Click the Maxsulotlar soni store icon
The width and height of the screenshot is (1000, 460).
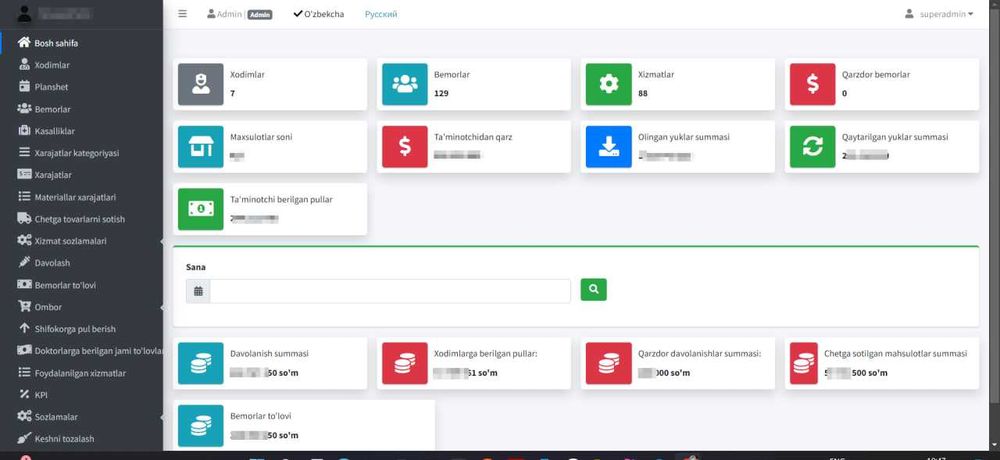[201, 147]
